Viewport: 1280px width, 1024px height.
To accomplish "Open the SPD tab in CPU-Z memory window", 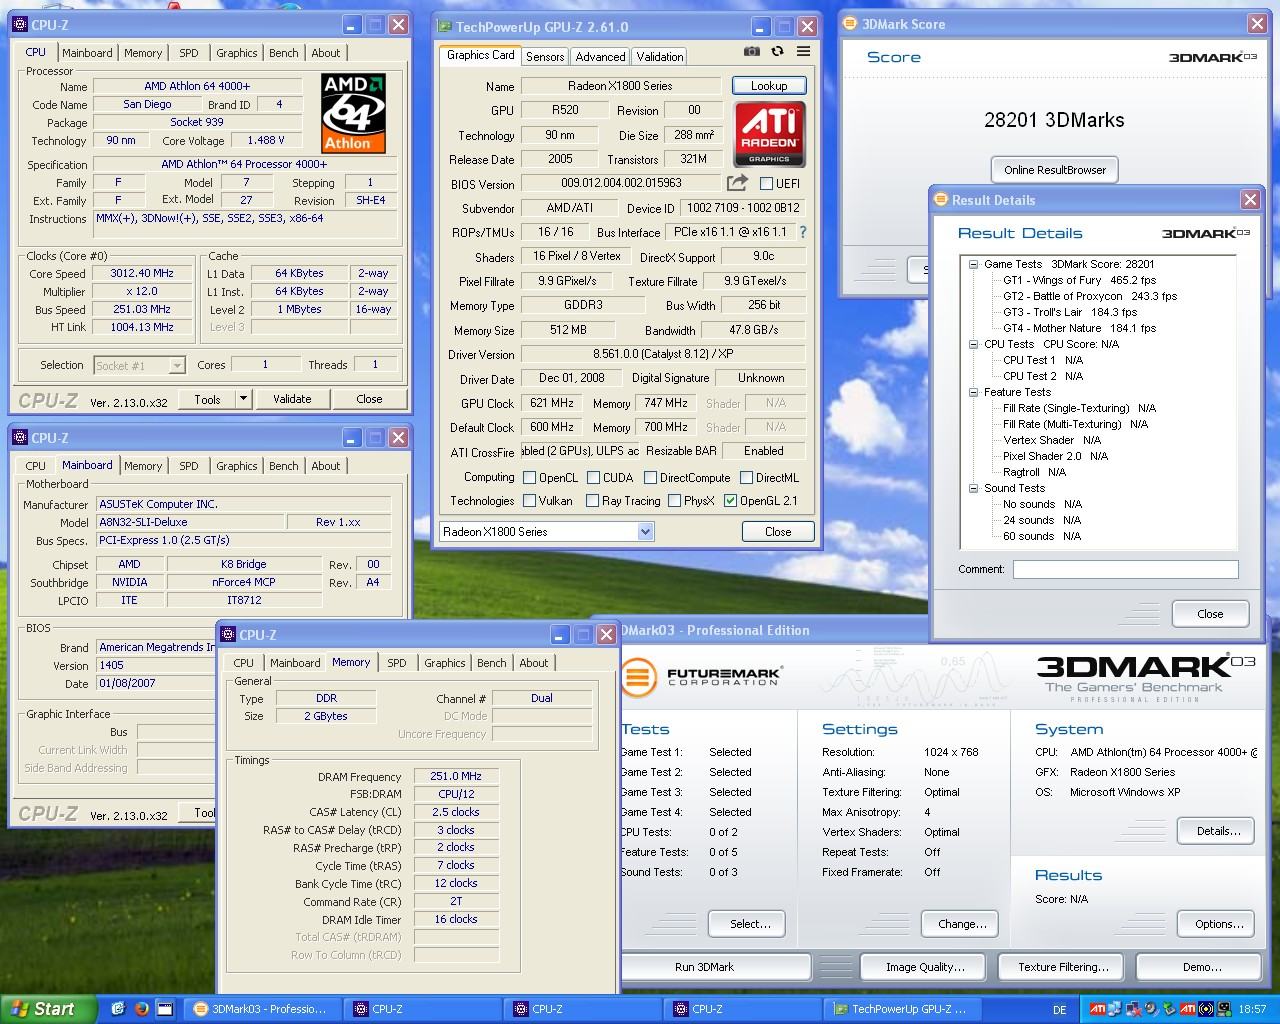I will pos(397,663).
